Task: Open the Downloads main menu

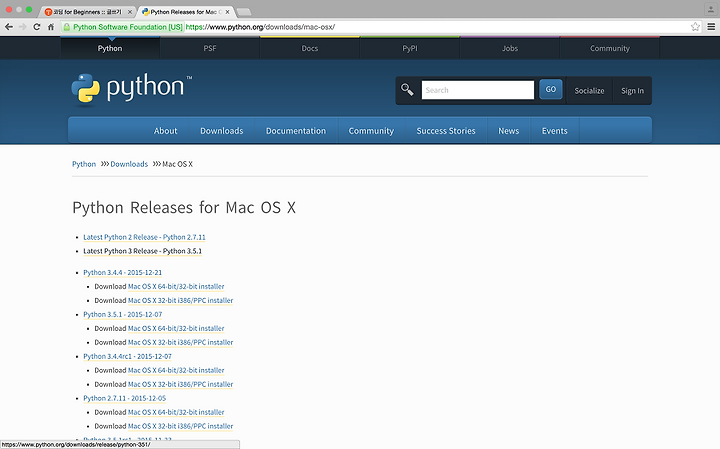Action: 221,131
